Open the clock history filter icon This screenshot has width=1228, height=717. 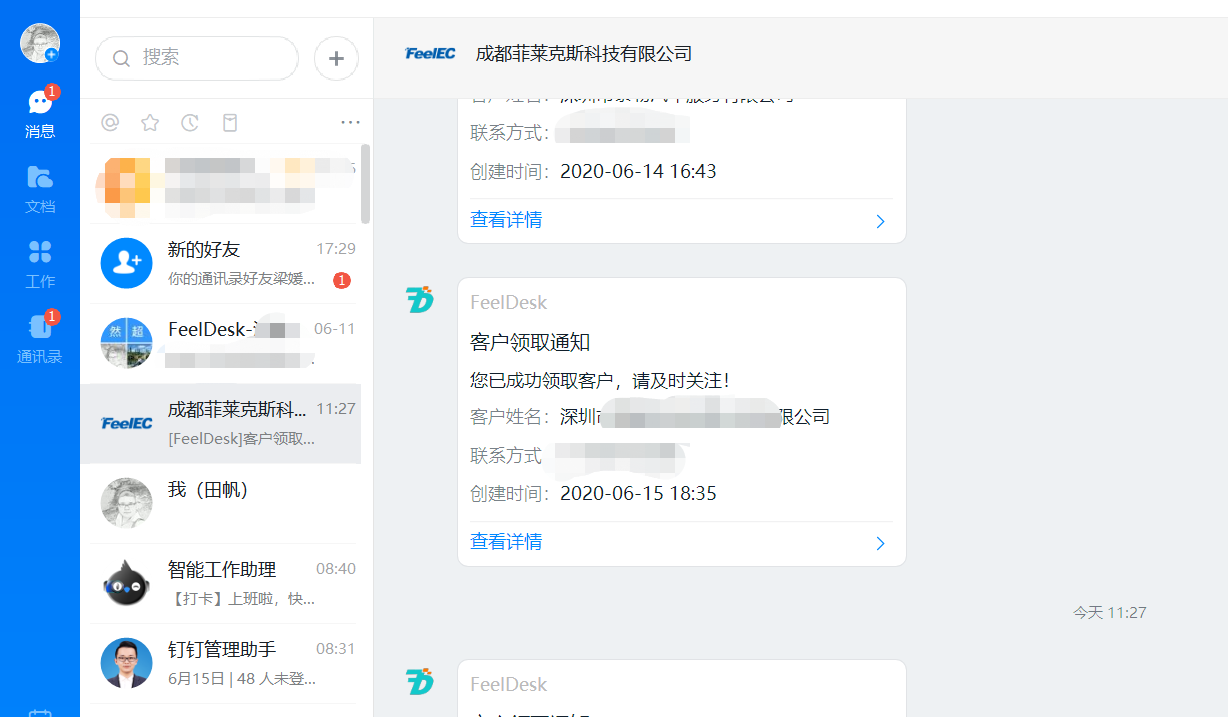click(190, 122)
